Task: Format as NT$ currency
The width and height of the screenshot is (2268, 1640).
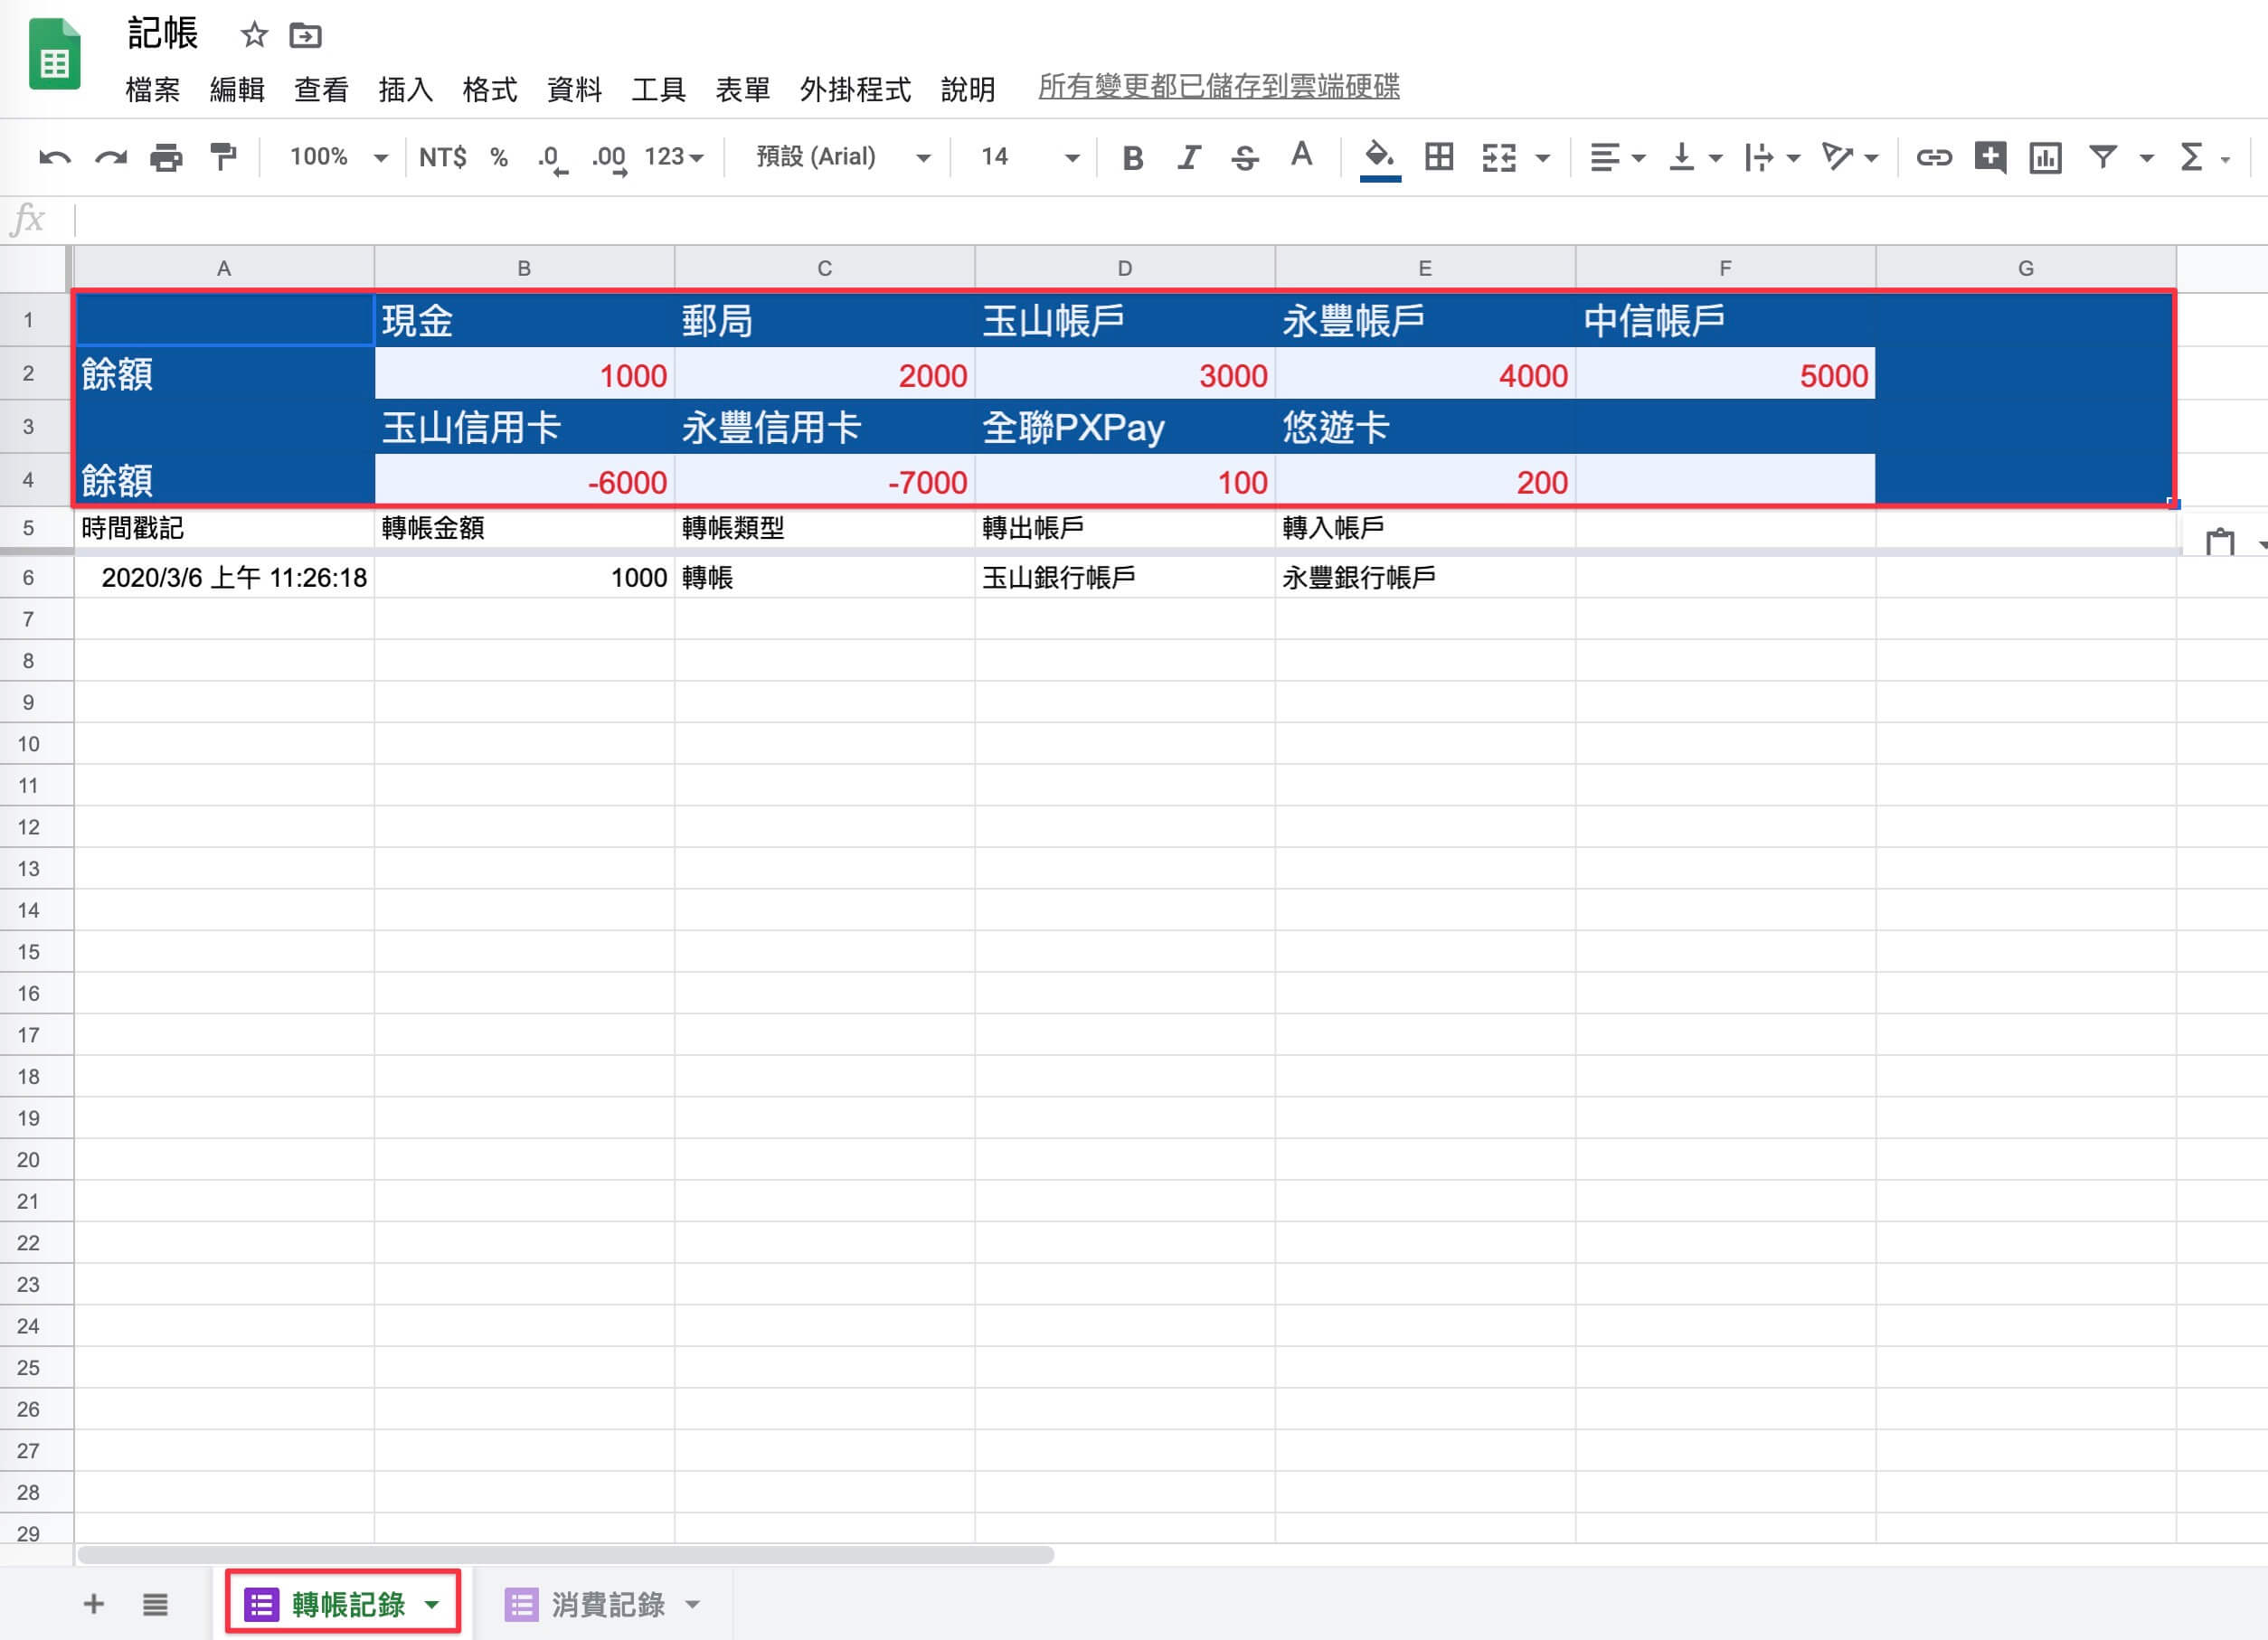Action: (442, 157)
